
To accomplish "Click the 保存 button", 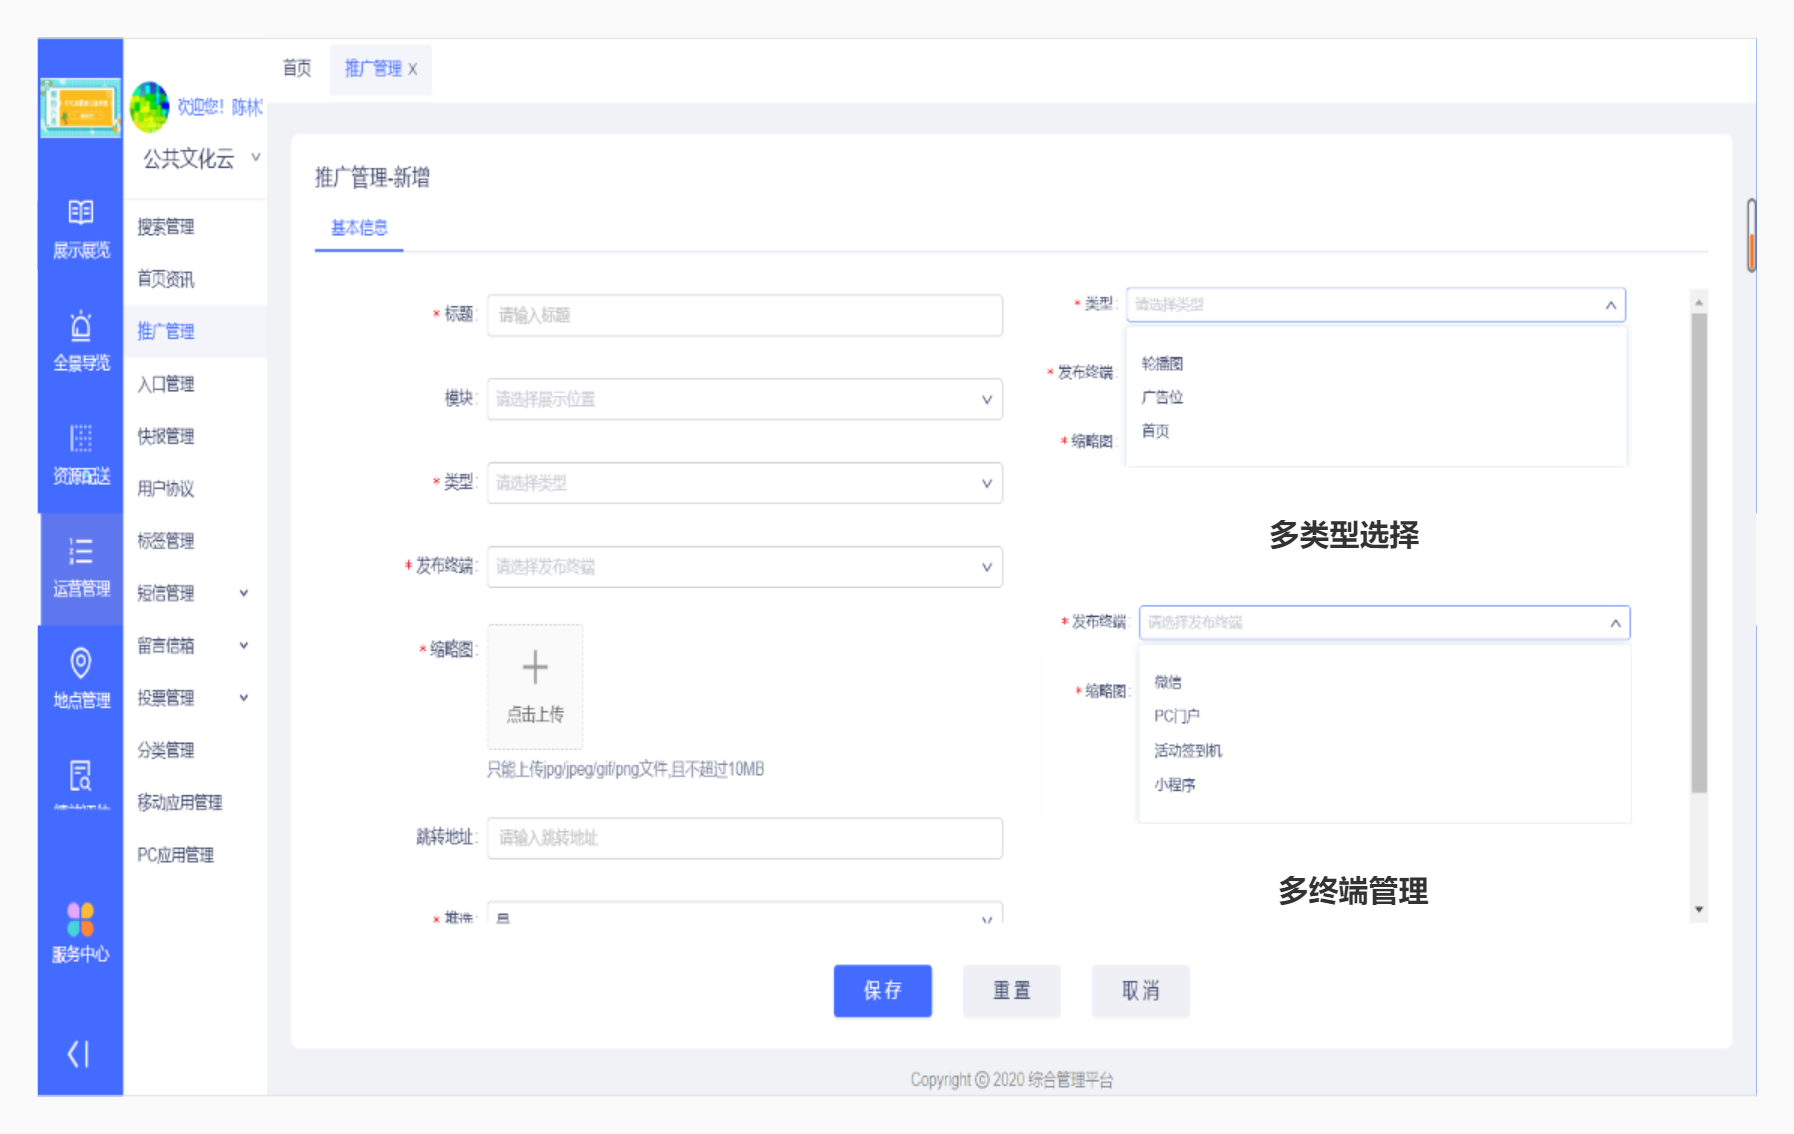I will tap(883, 991).
